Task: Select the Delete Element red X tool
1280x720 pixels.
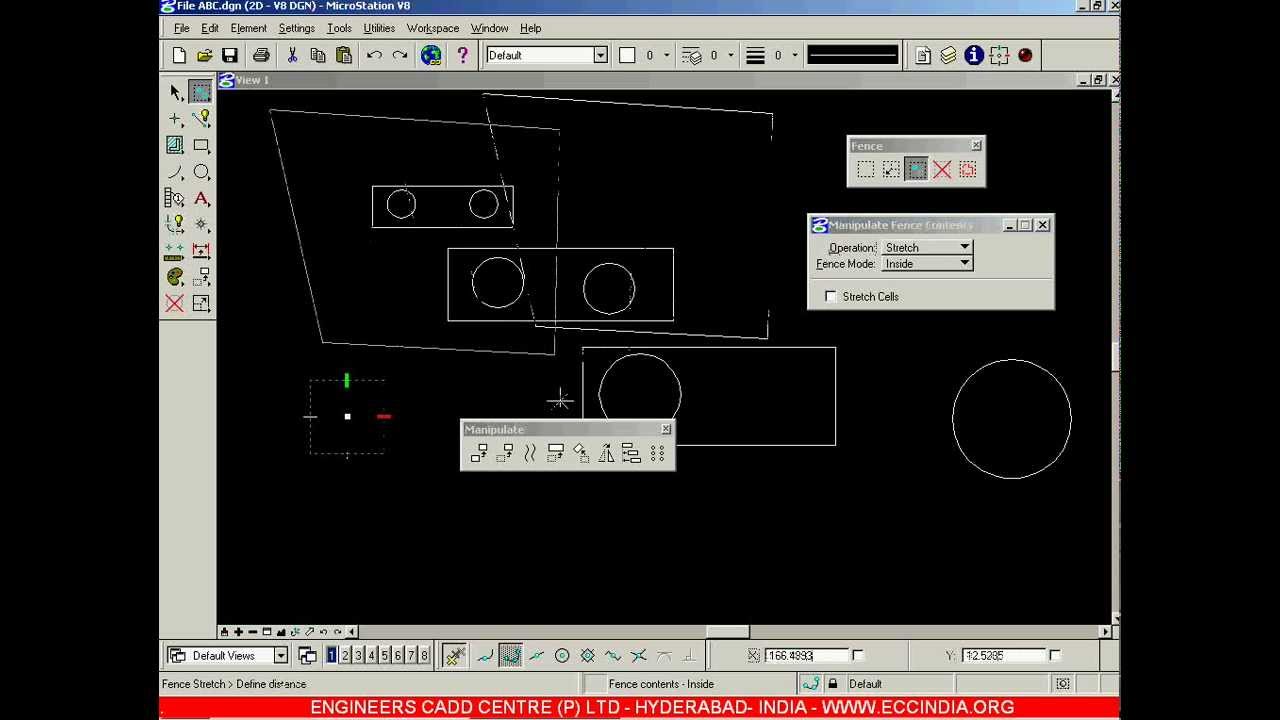Action: click(175, 303)
